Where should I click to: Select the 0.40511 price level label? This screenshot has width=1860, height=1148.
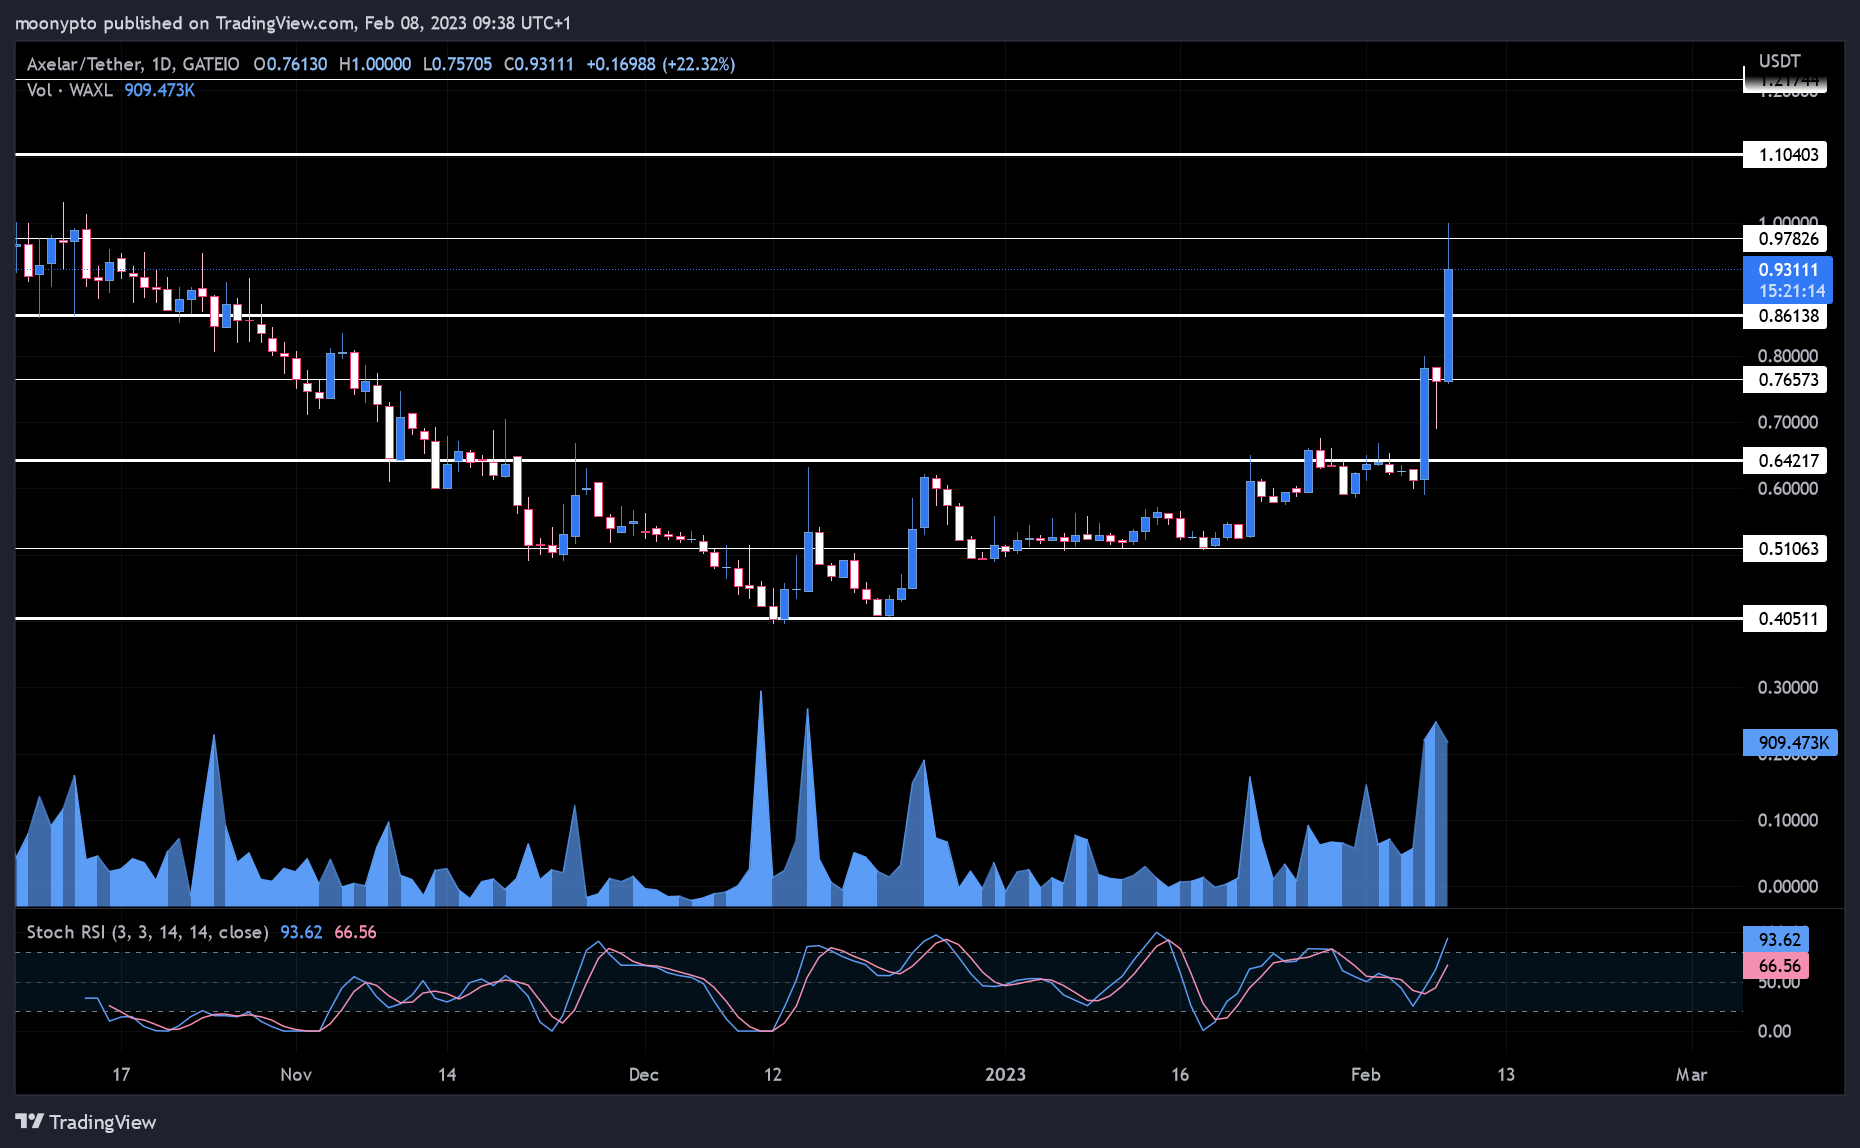(x=1785, y=619)
